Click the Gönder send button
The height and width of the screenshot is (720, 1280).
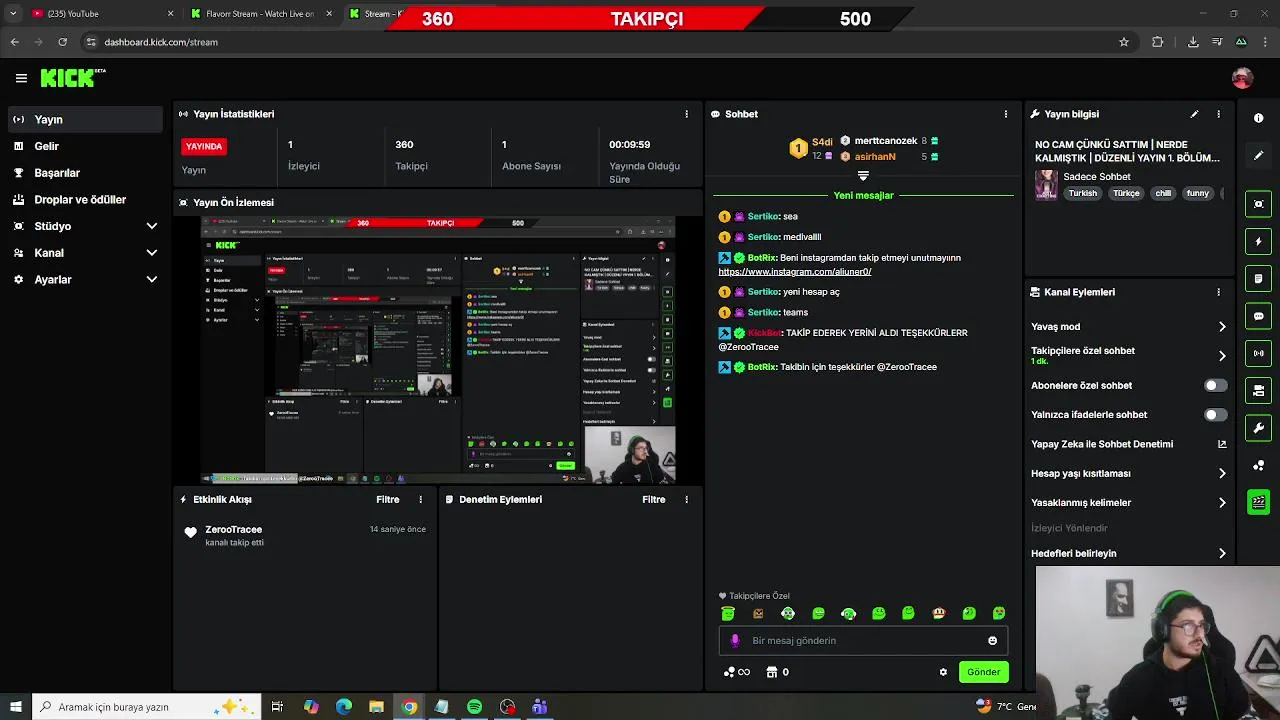[x=983, y=672]
